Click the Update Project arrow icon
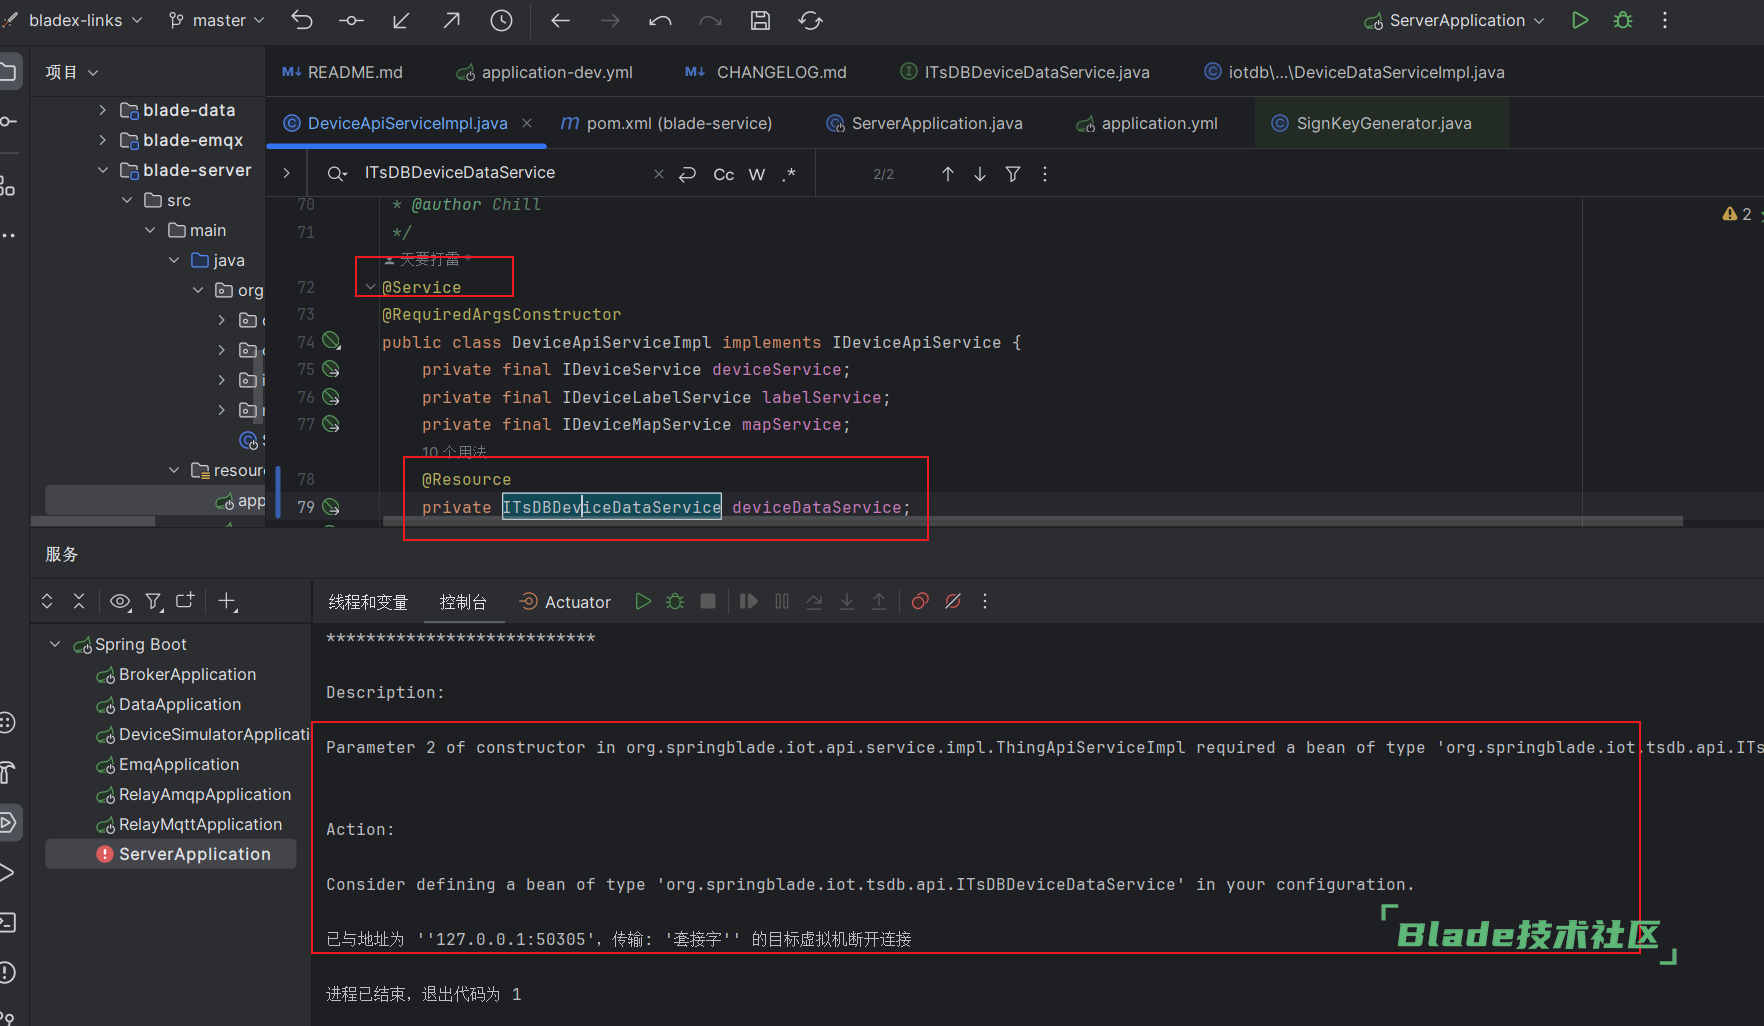1764x1026 pixels. pyautogui.click(x=401, y=20)
